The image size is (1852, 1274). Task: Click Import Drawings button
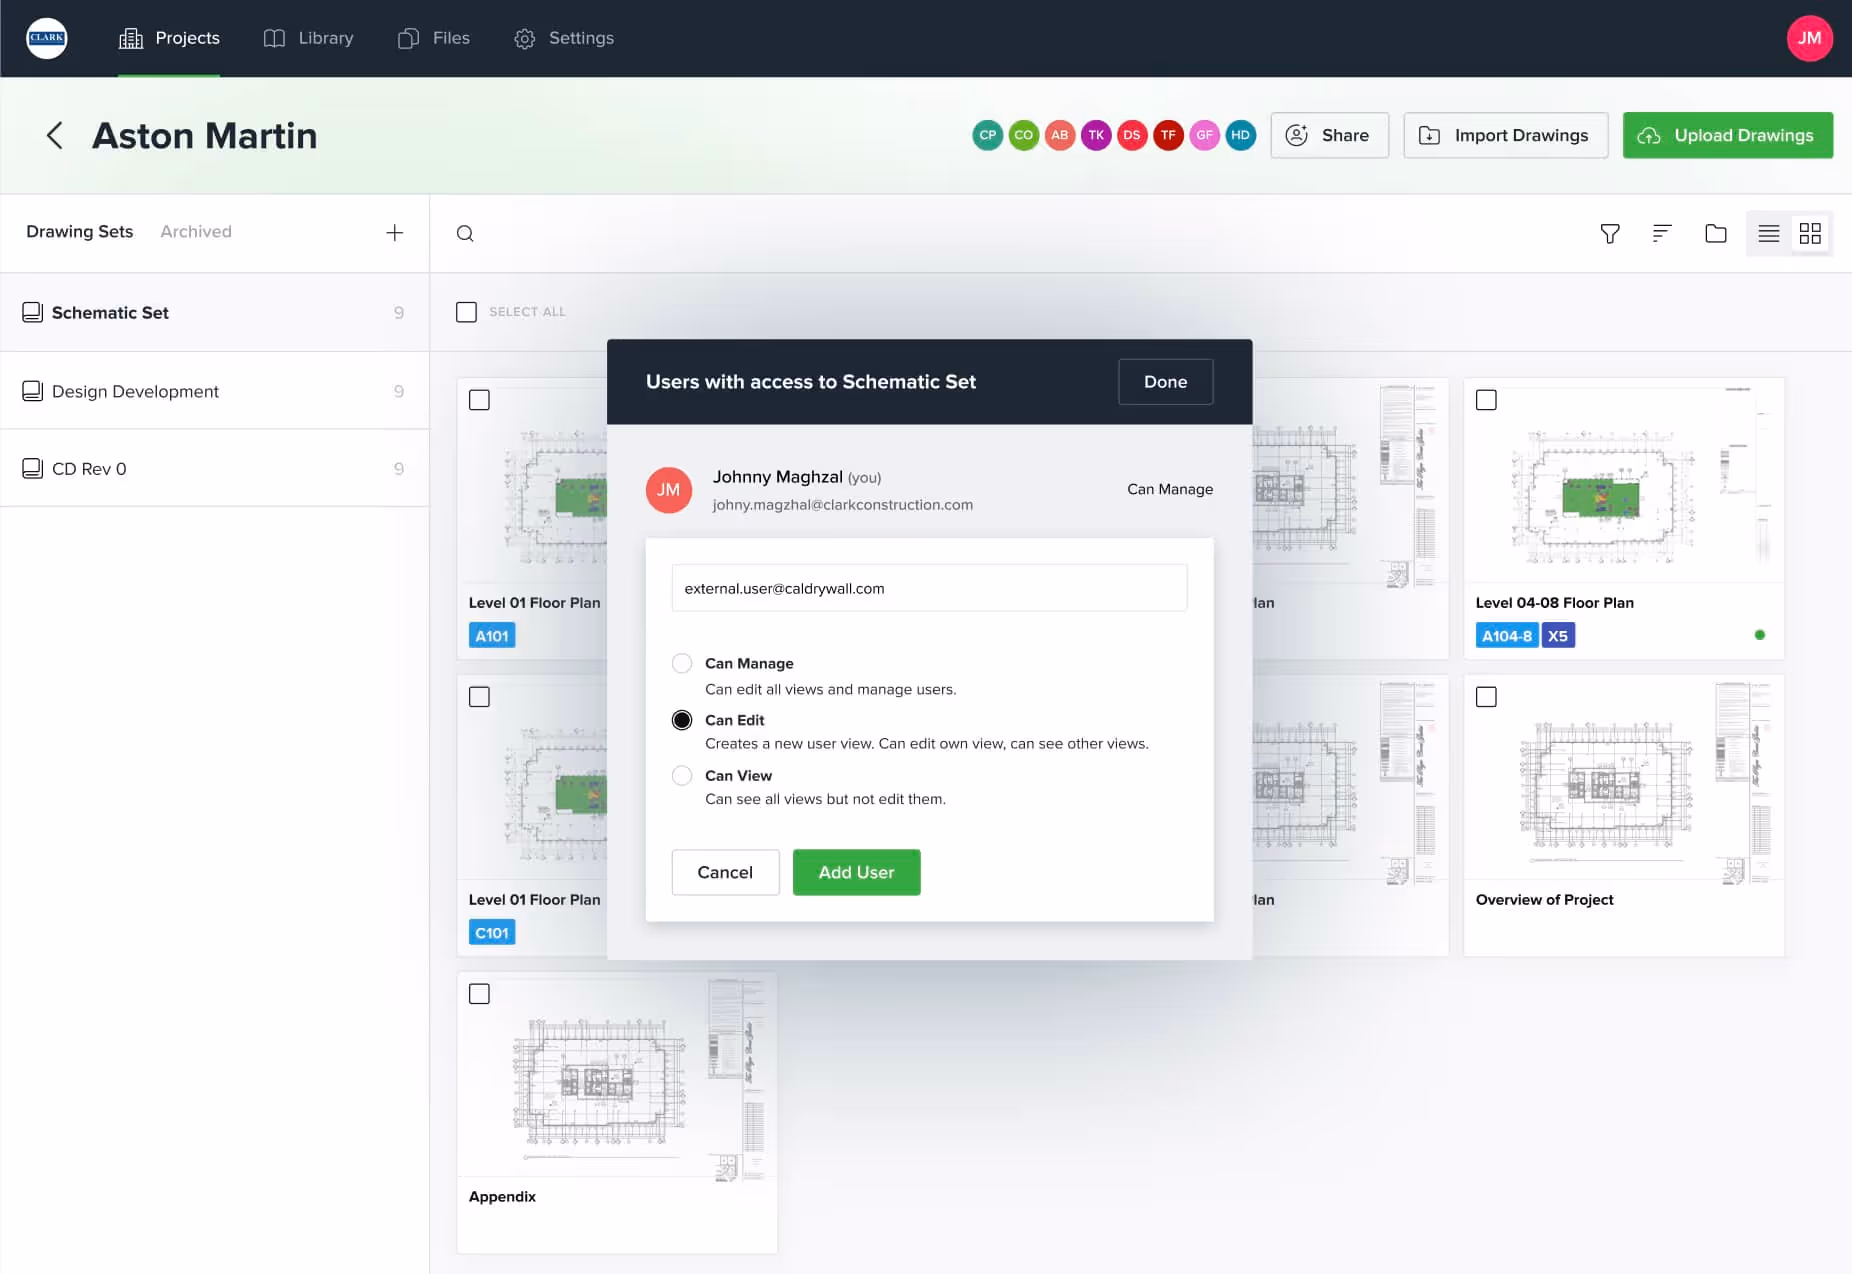click(x=1505, y=135)
